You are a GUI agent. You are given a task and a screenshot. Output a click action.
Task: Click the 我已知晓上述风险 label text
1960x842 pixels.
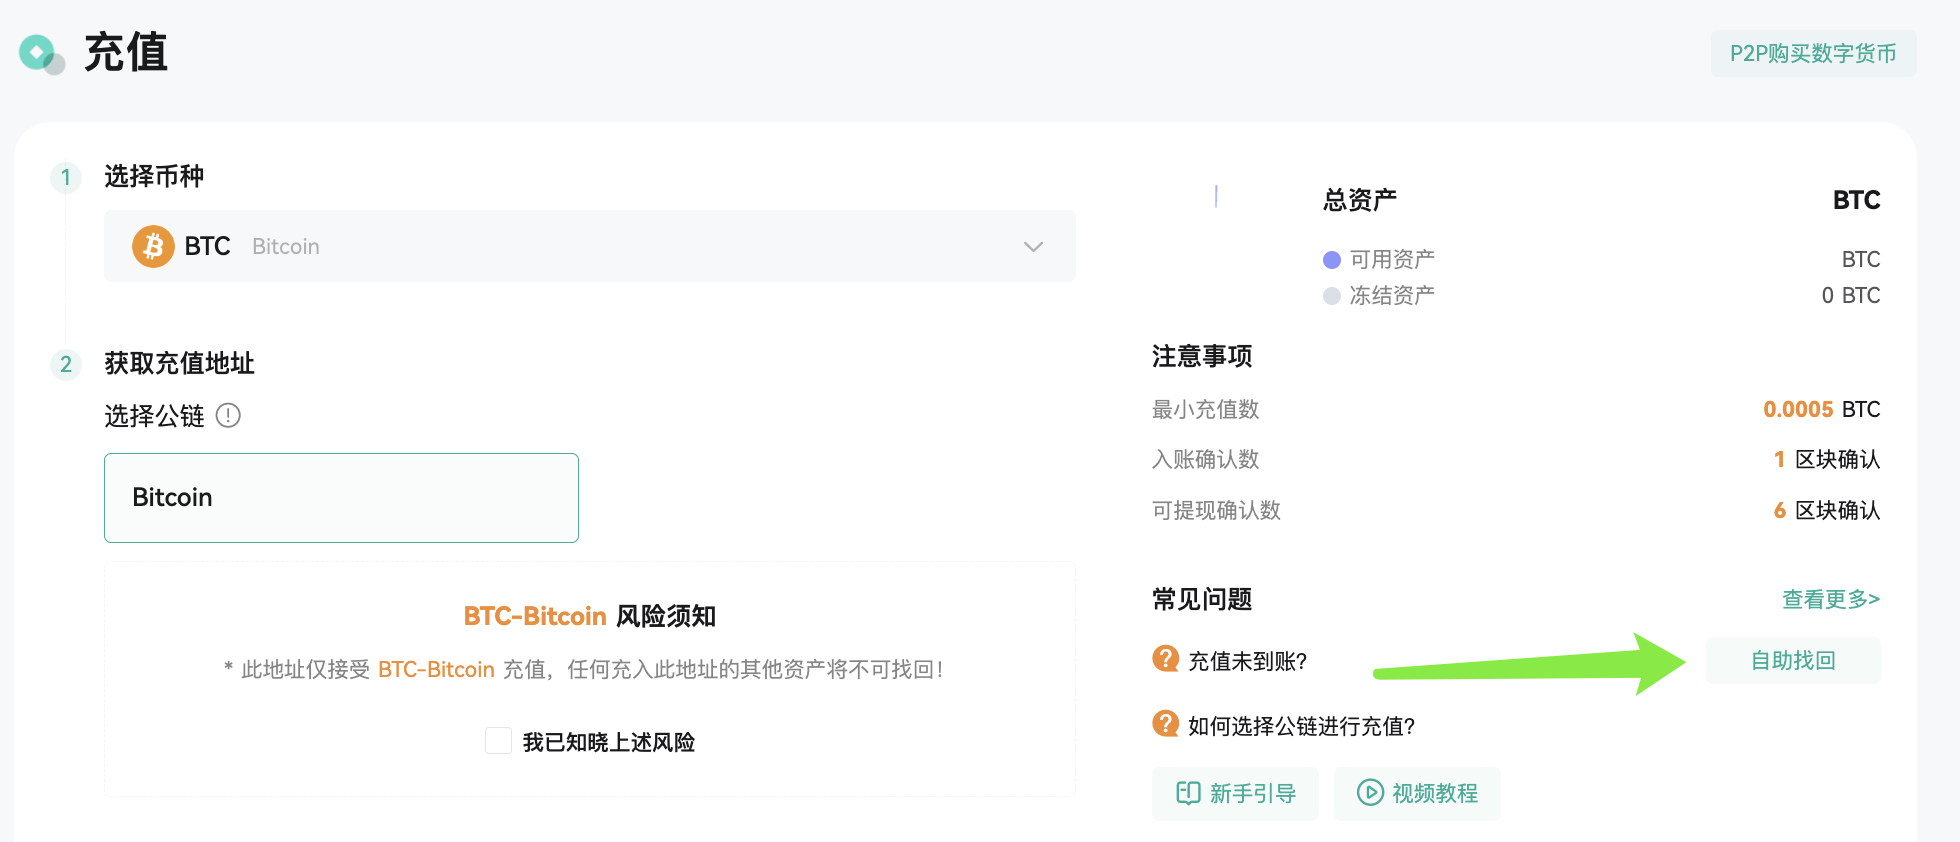point(608,742)
